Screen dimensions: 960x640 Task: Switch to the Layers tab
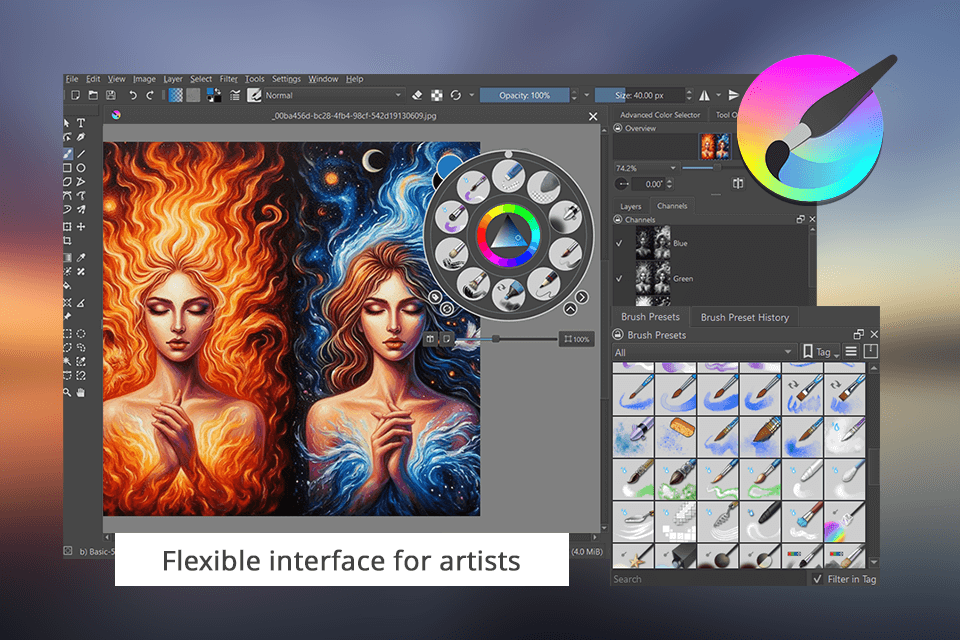coord(631,206)
